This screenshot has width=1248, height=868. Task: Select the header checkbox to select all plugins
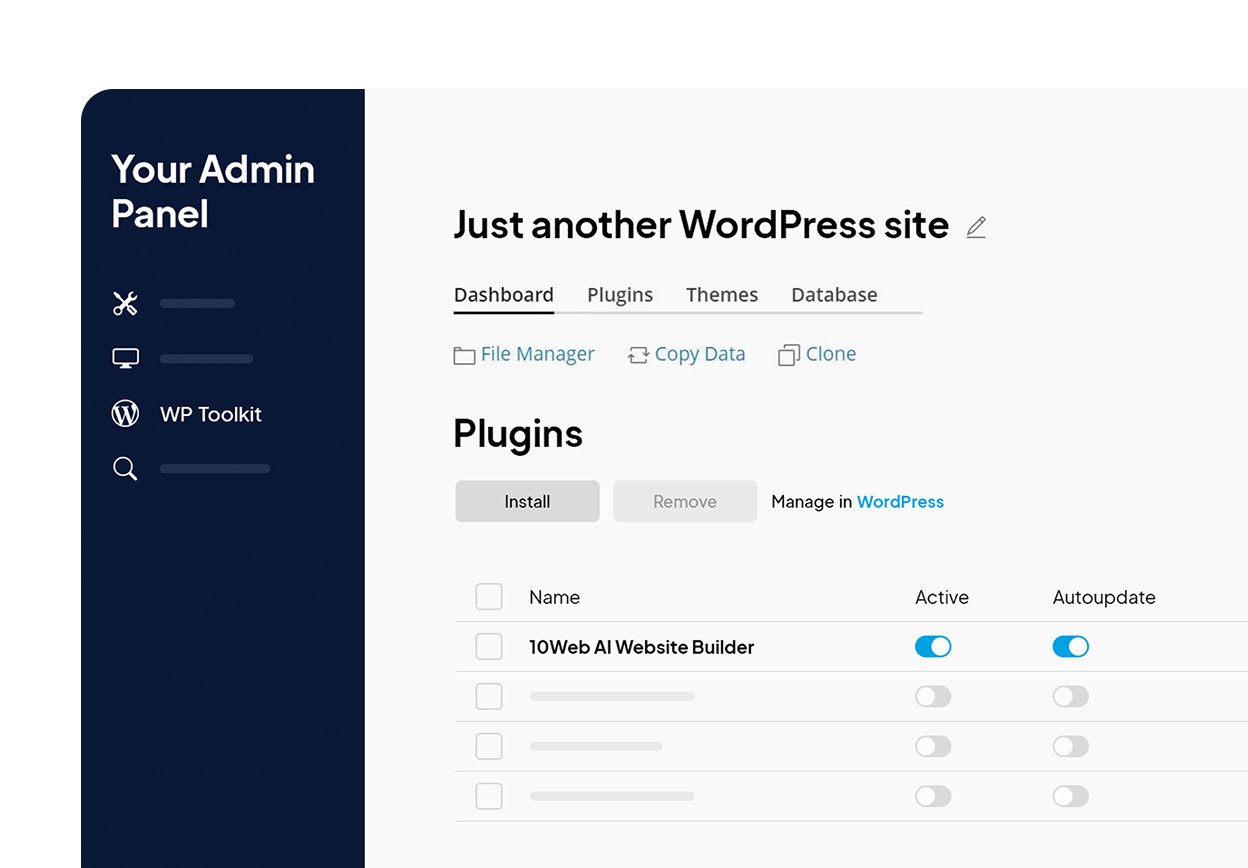coord(488,596)
